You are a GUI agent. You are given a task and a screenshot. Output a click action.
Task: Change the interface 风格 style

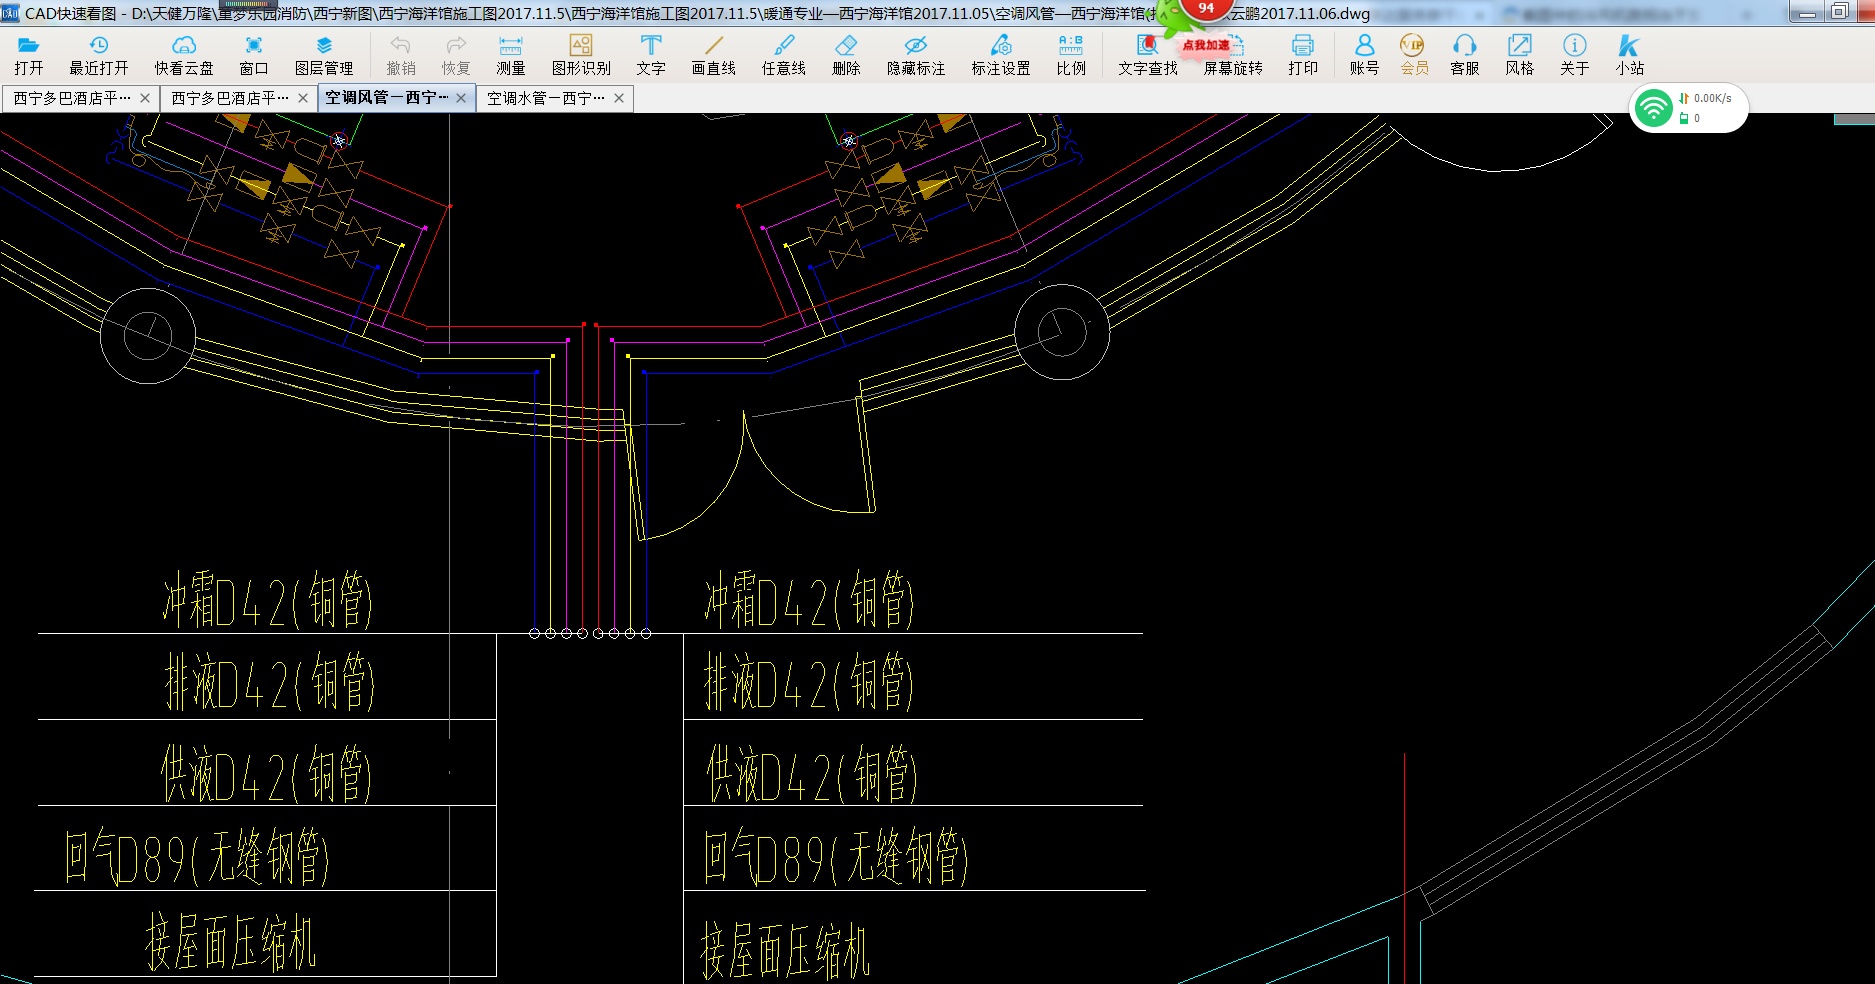click(1520, 55)
